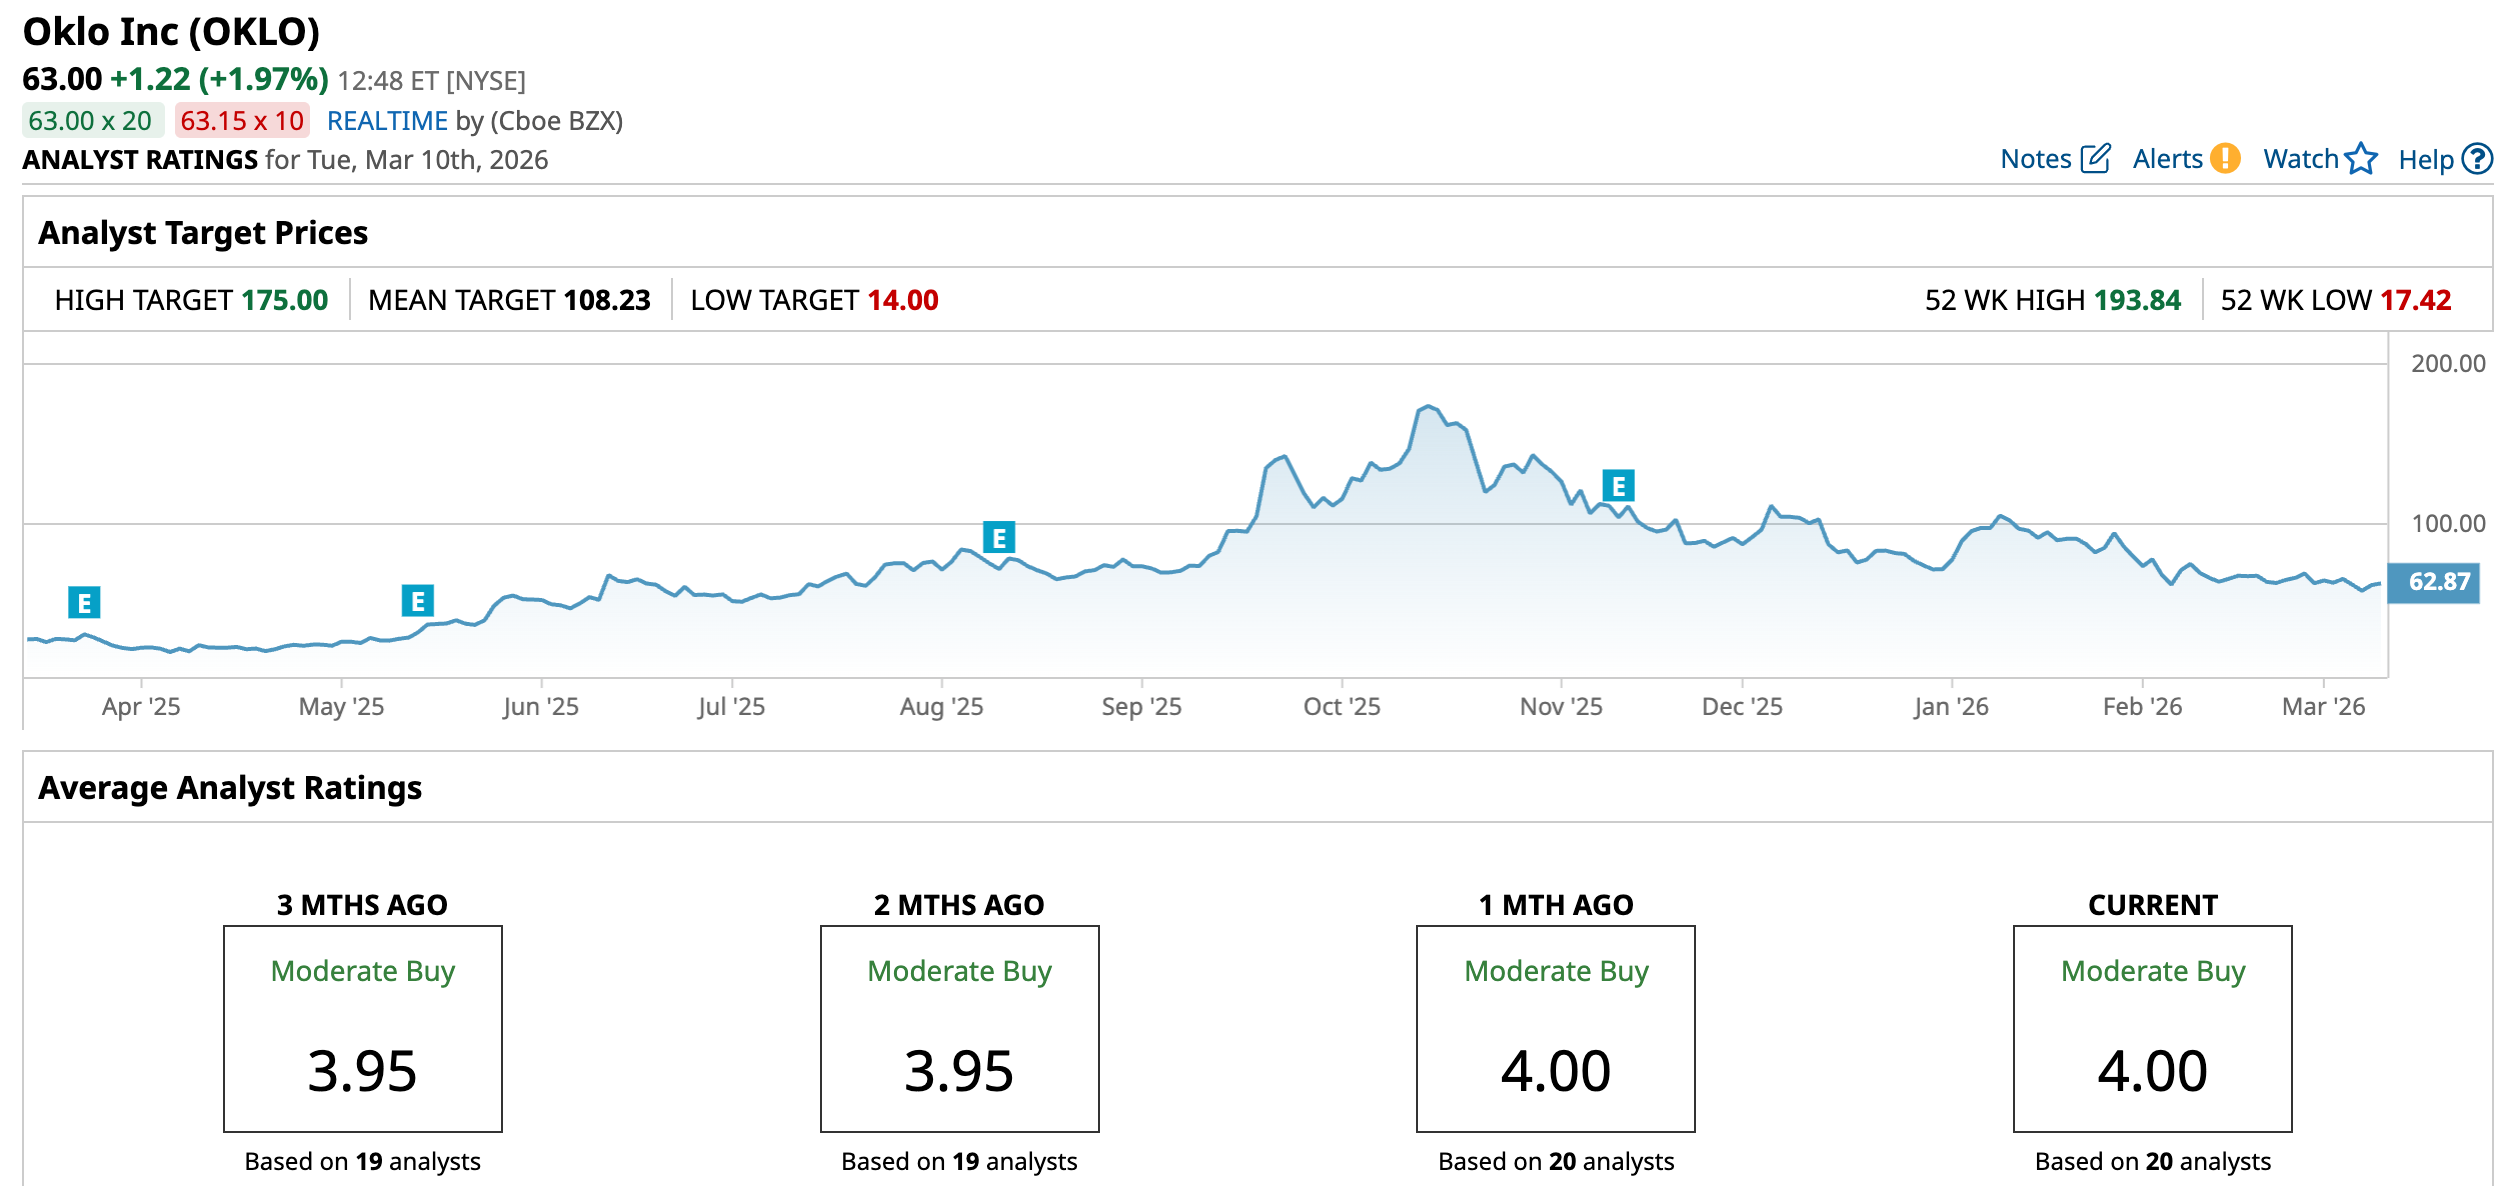The image size is (2500, 1186).
Task: Click the Notes link text
Action: click(2035, 159)
